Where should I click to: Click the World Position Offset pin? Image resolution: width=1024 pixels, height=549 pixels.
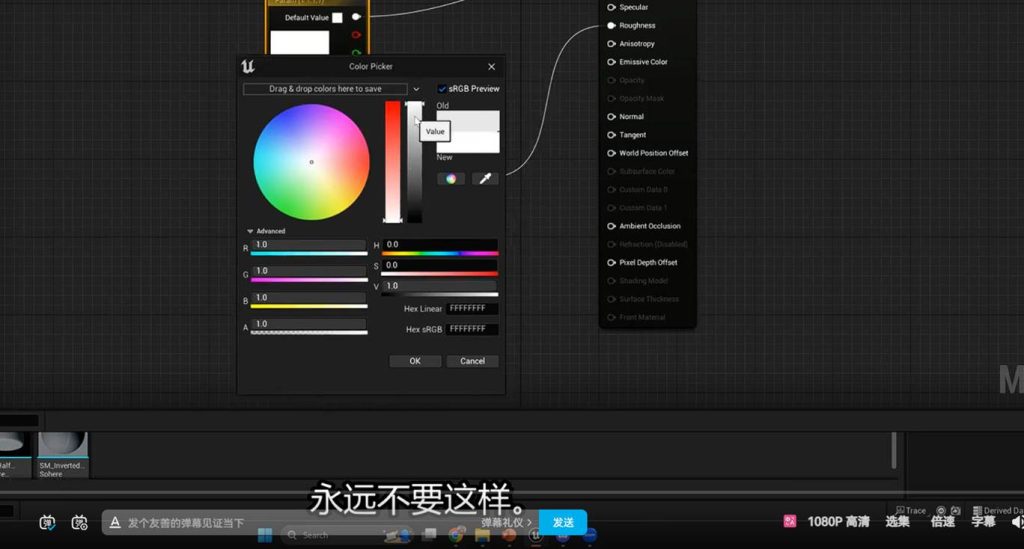(611, 153)
